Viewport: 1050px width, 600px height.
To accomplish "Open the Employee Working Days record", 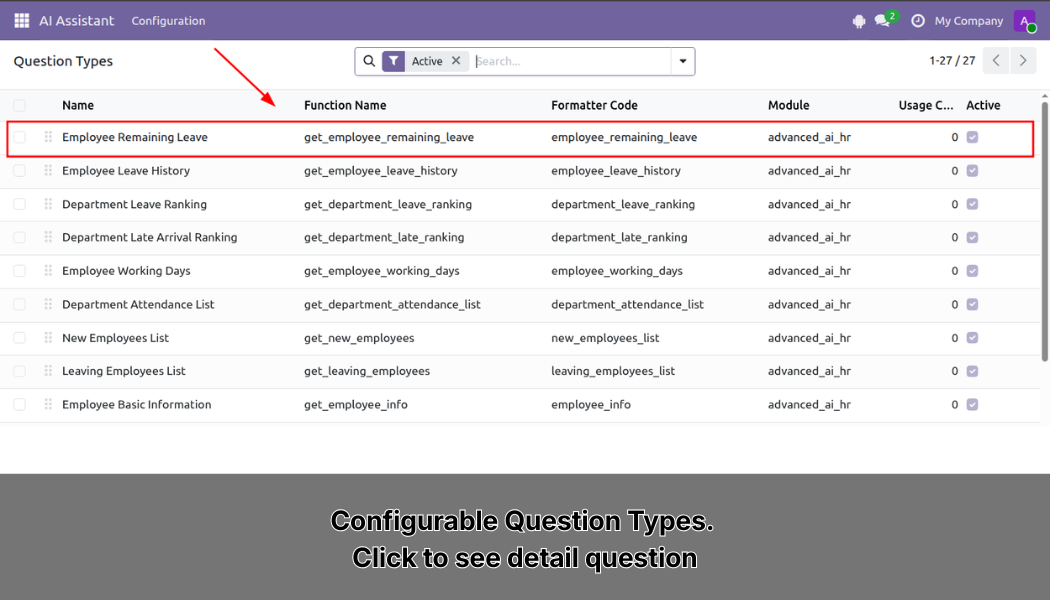I will pos(126,271).
